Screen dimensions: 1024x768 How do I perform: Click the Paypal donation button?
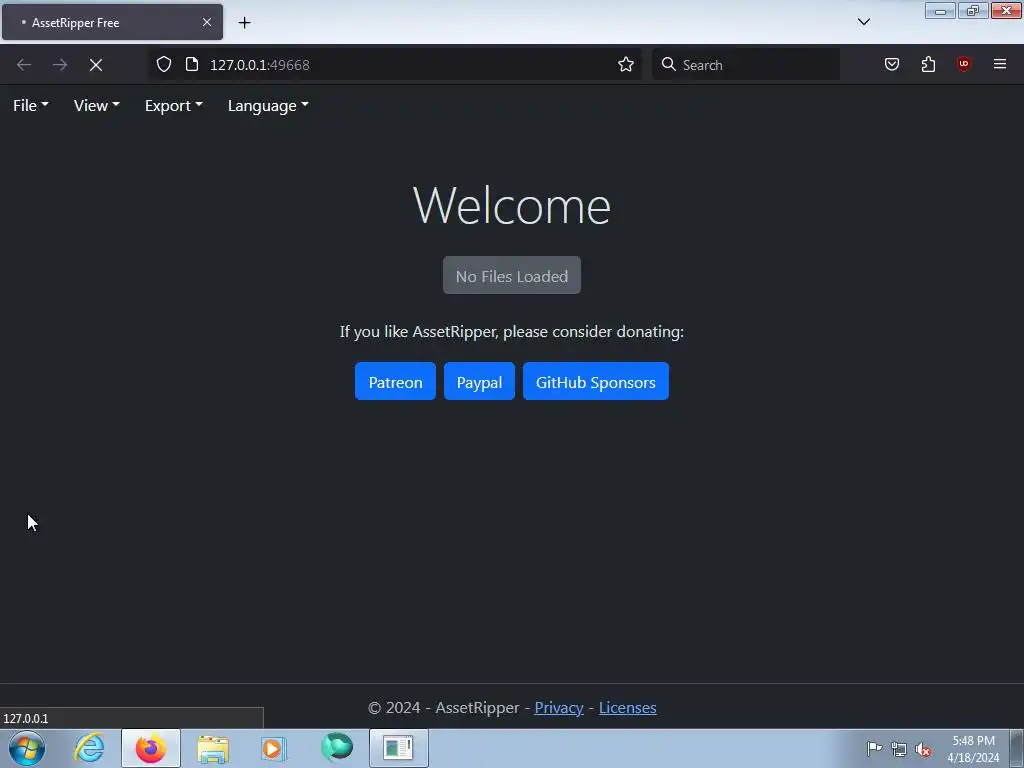tap(479, 381)
